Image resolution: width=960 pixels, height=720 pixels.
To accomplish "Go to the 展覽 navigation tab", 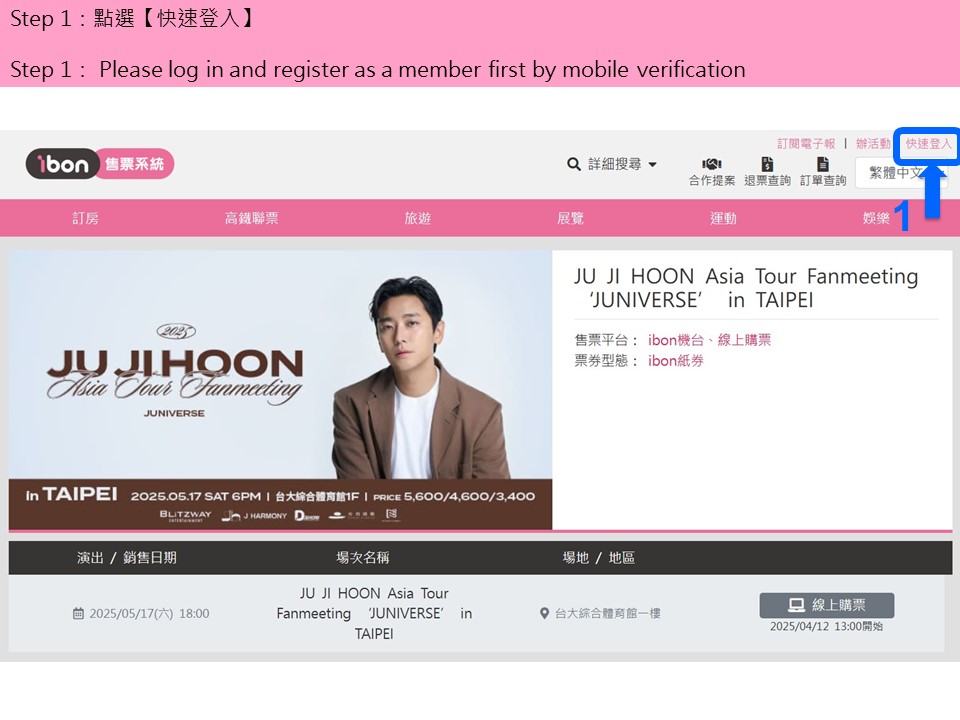I will click(x=571, y=219).
